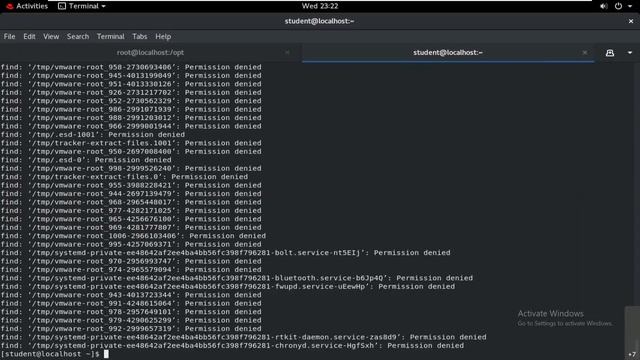This screenshot has height=360, width=640.
Task: Click '/tmp/.esd-0' Permission denied line
Action: [x=86, y=160]
